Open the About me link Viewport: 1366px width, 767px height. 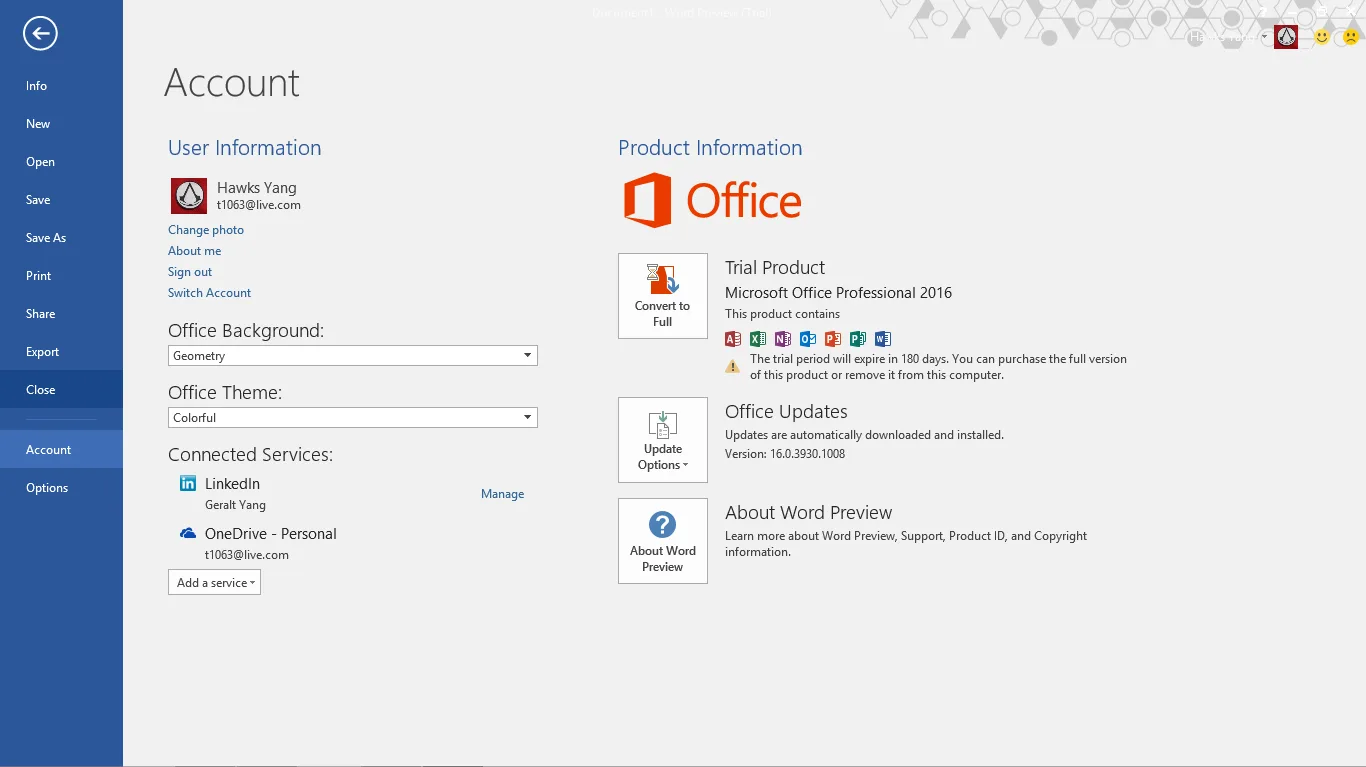195,251
